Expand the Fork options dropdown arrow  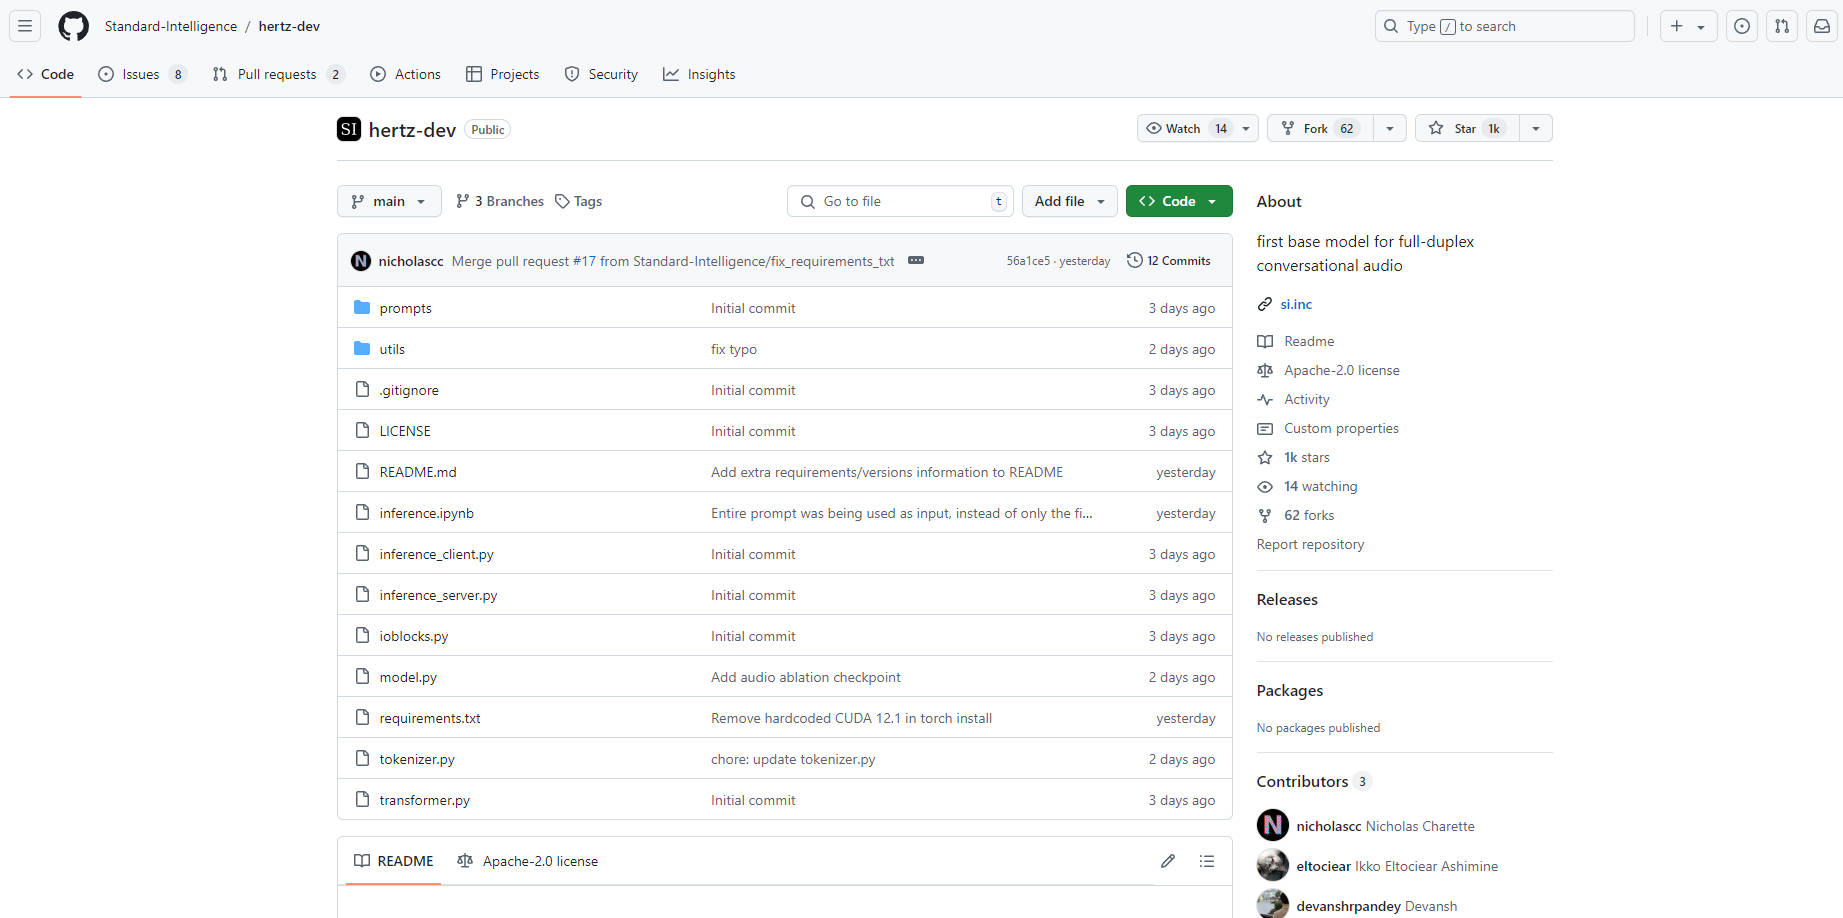pyautogui.click(x=1389, y=128)
